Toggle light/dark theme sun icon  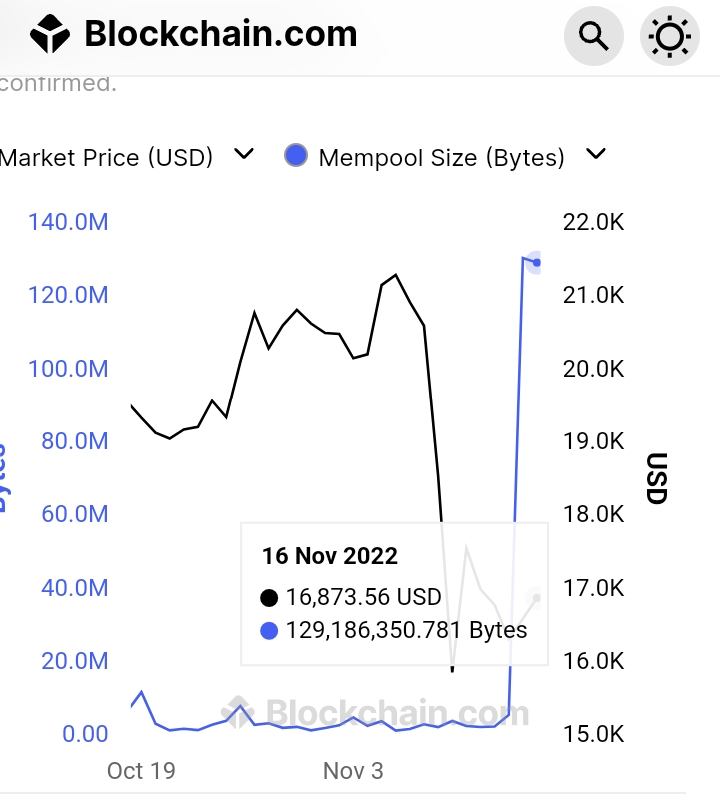(x=669, y=37)
